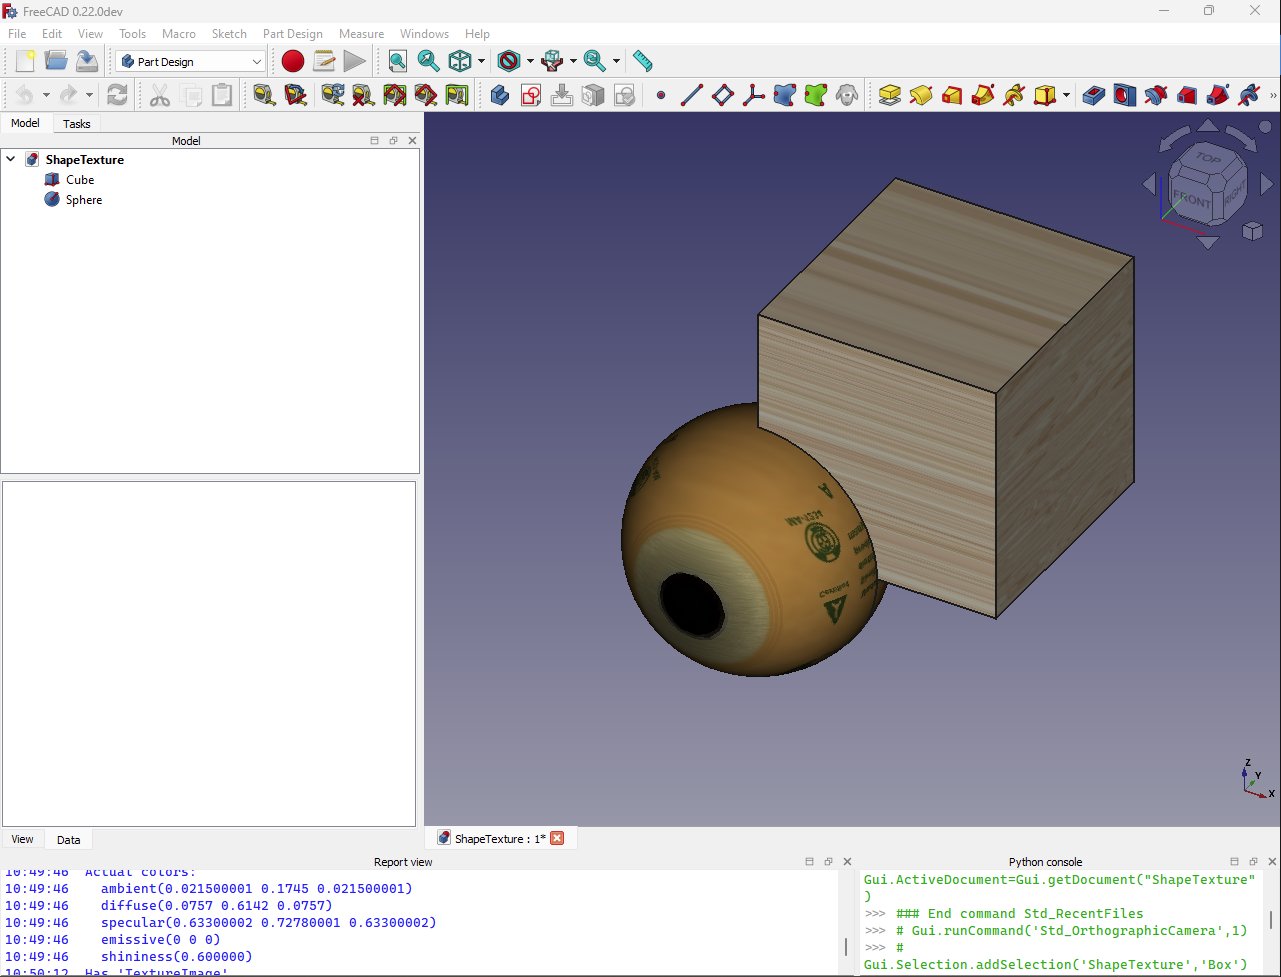The width and height of the screenshot is (1281, 977).
Task: Select the Pad tool
Action: (x=889, y=95)
